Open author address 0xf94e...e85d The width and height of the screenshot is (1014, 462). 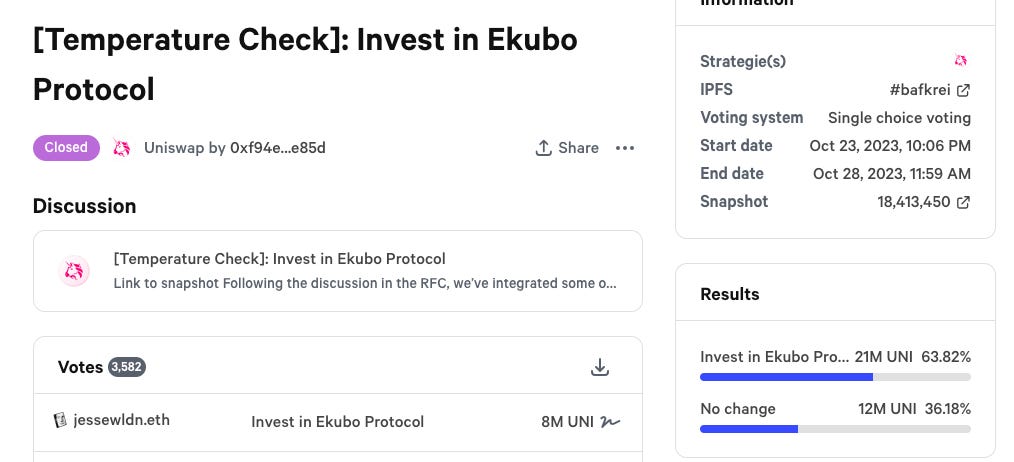[278, 148]
